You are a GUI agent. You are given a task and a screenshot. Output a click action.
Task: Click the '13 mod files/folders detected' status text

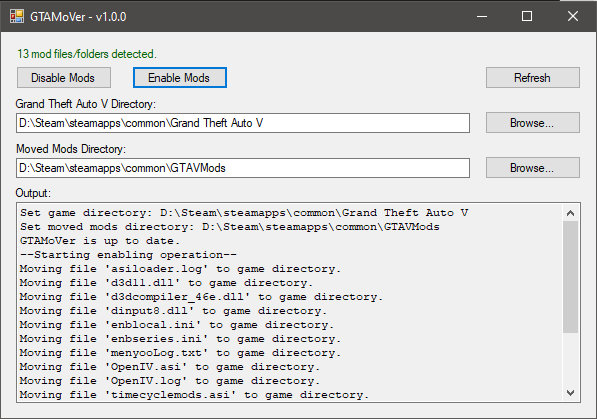point(87,54)
